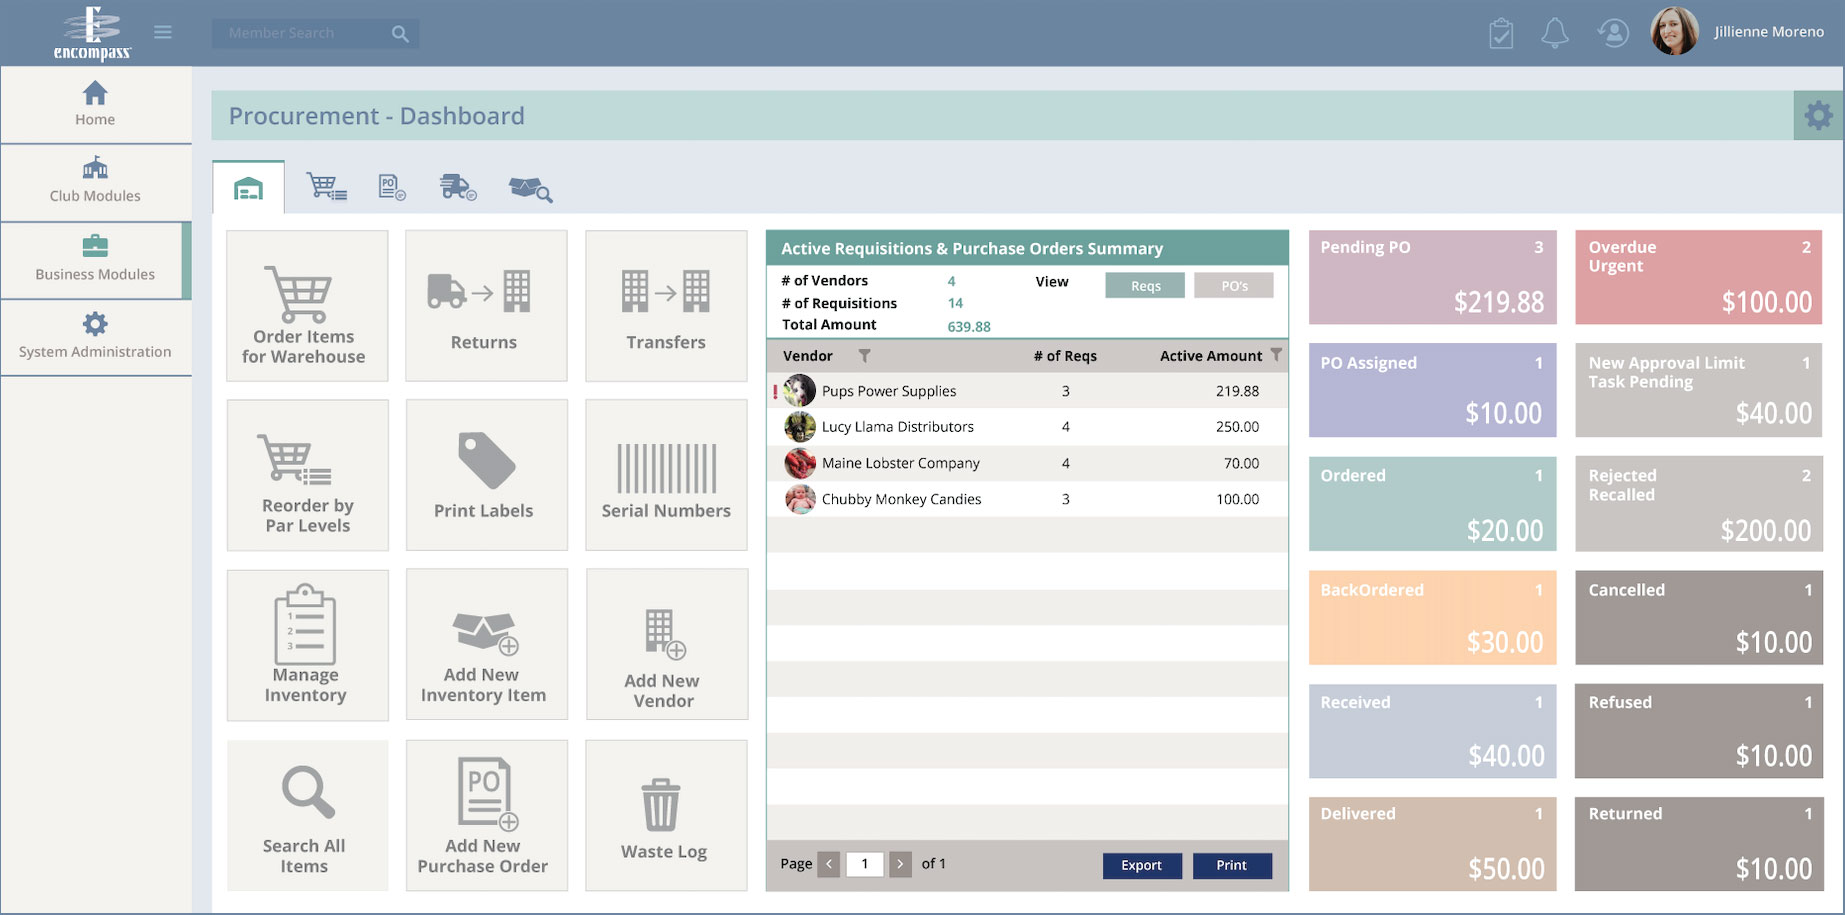Open the clipboard tasks icon in header

1500,33
